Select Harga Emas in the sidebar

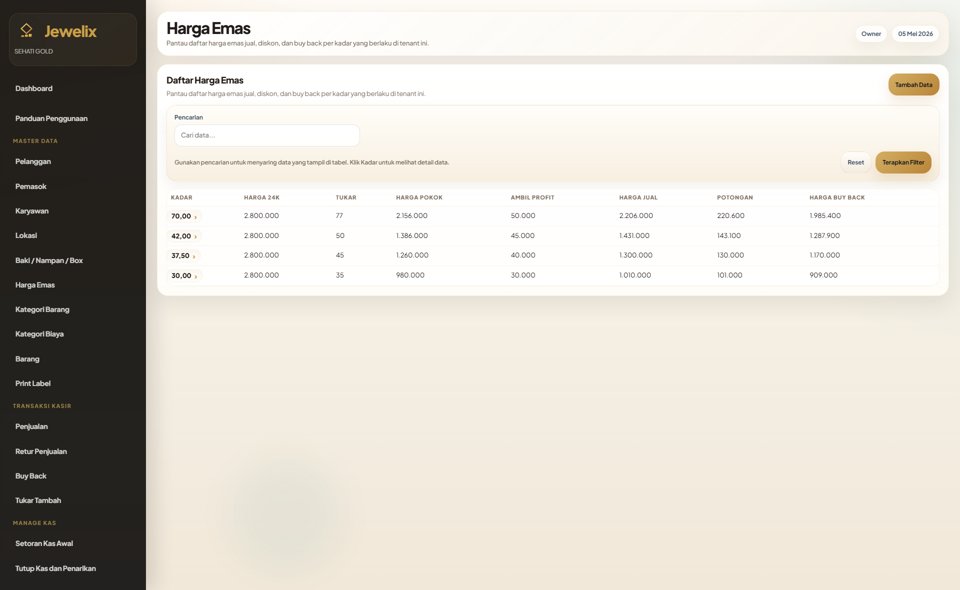(x=35, y=285)
